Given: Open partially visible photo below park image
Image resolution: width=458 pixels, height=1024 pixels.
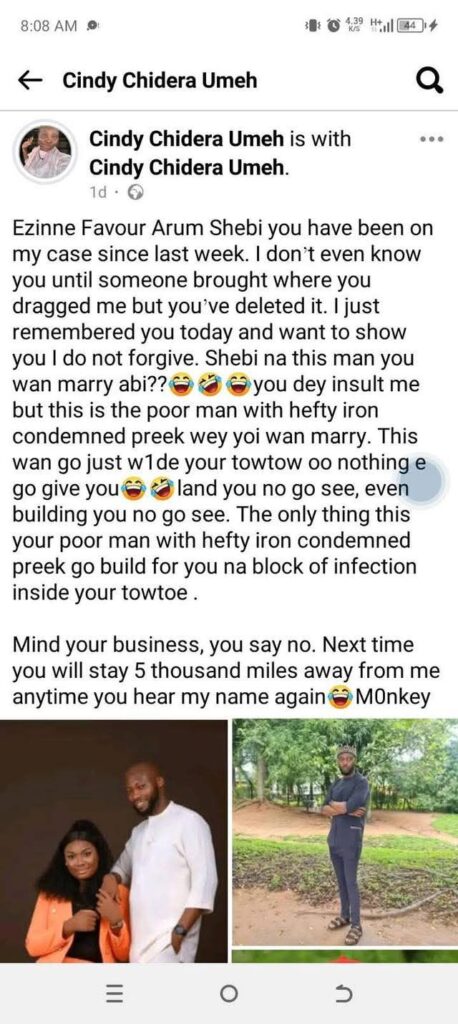Looking at the screenshot, I should [x=346, y=956].
